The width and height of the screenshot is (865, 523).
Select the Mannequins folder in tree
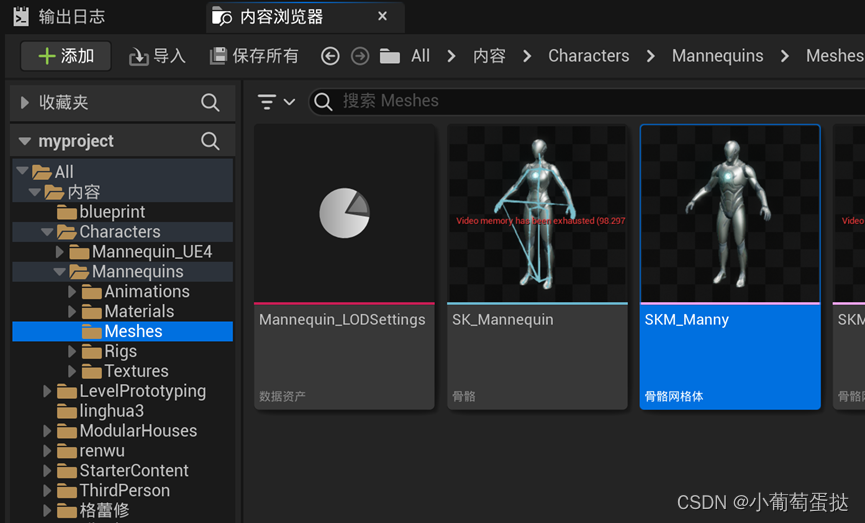[x=126, y=271]
